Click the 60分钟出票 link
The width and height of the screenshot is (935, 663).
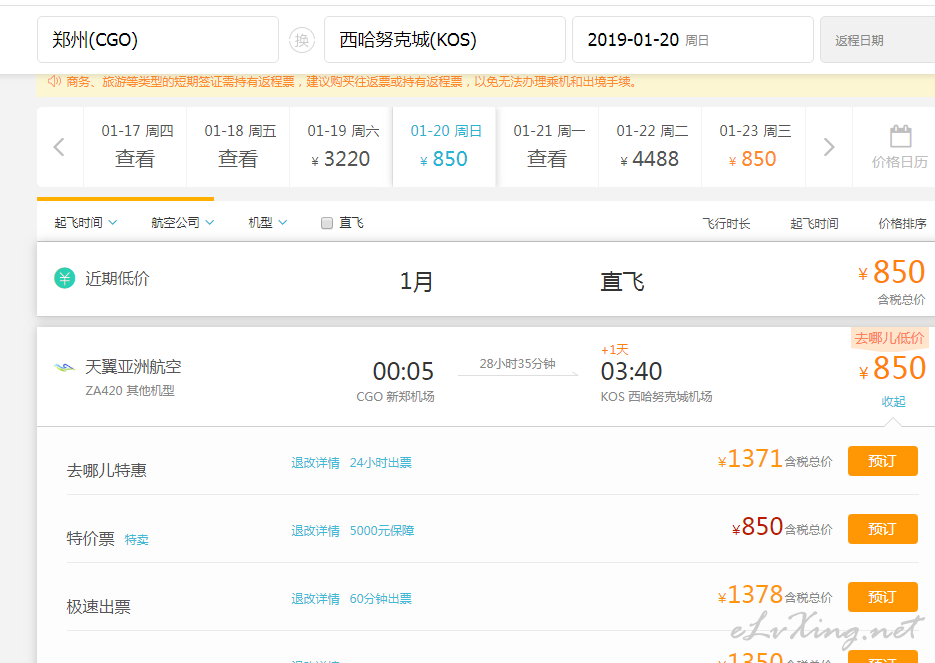(380, 599)
